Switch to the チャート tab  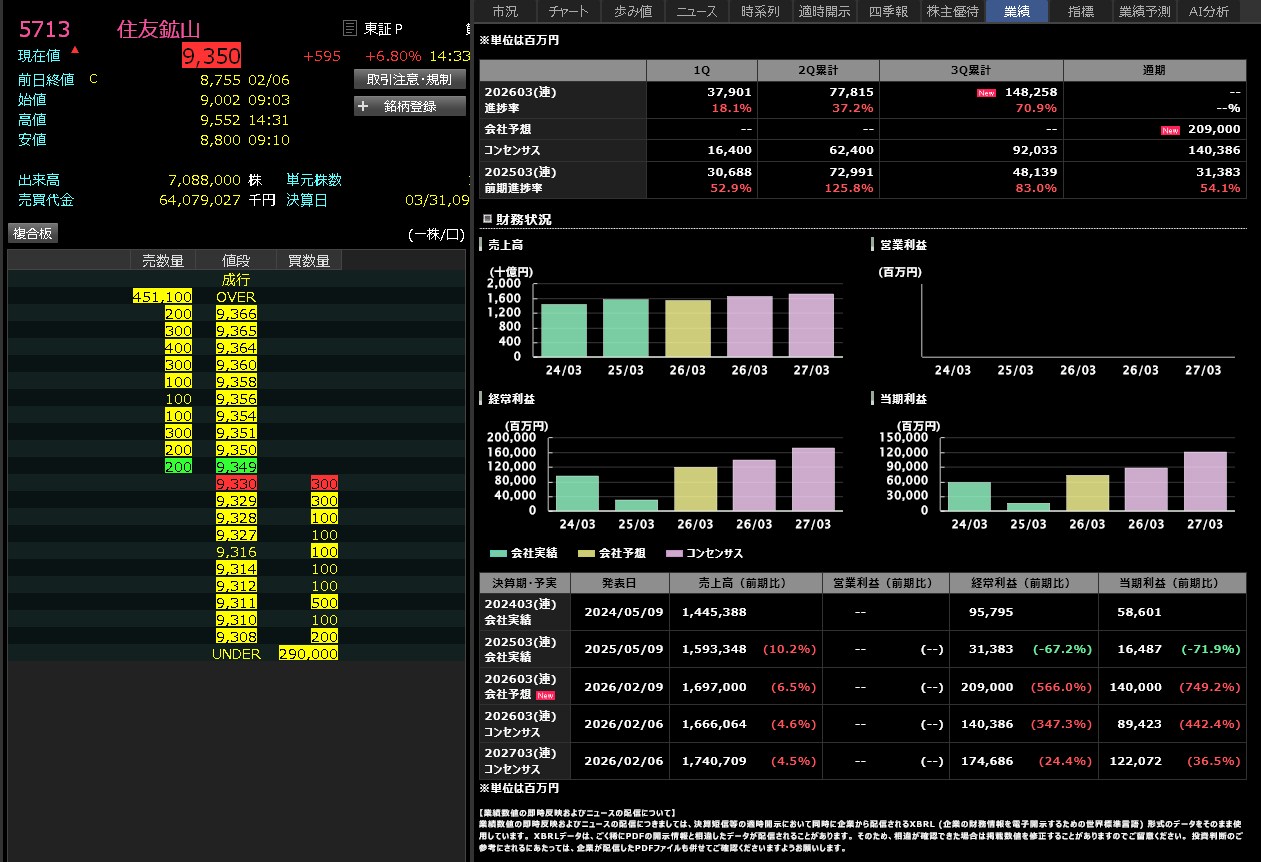tap(569, 12)
